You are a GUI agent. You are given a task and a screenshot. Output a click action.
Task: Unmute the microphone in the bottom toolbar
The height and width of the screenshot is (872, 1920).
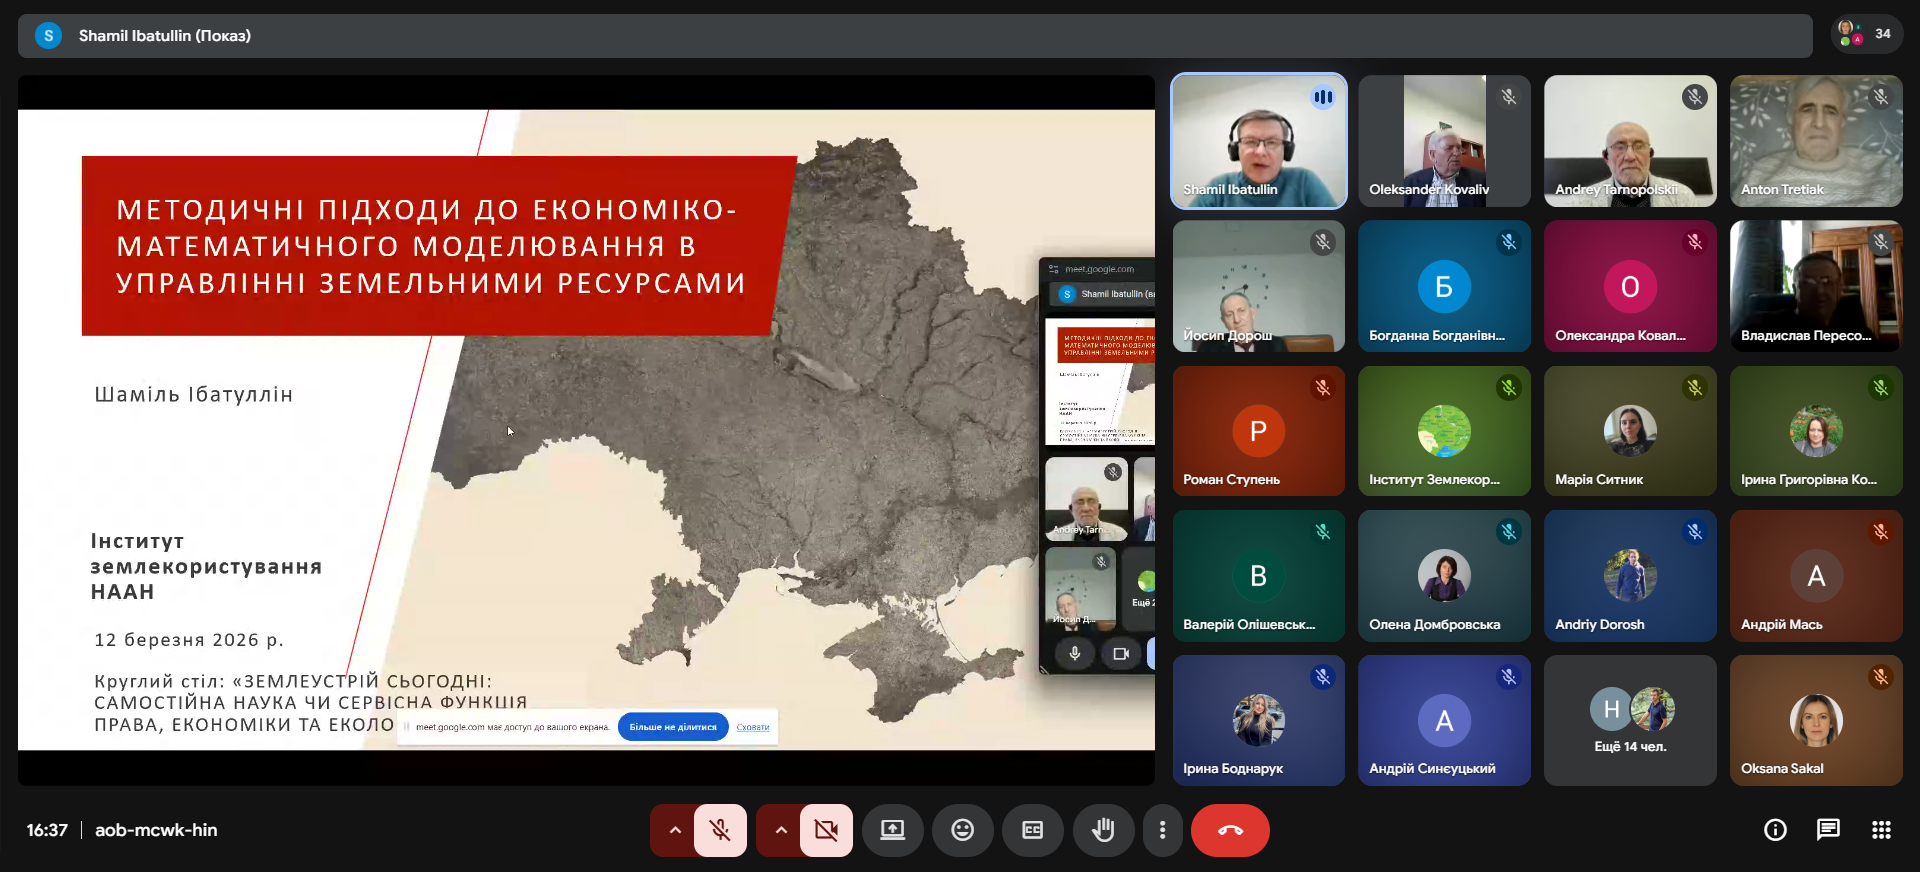pyautogui.click(x=720, y=830)
